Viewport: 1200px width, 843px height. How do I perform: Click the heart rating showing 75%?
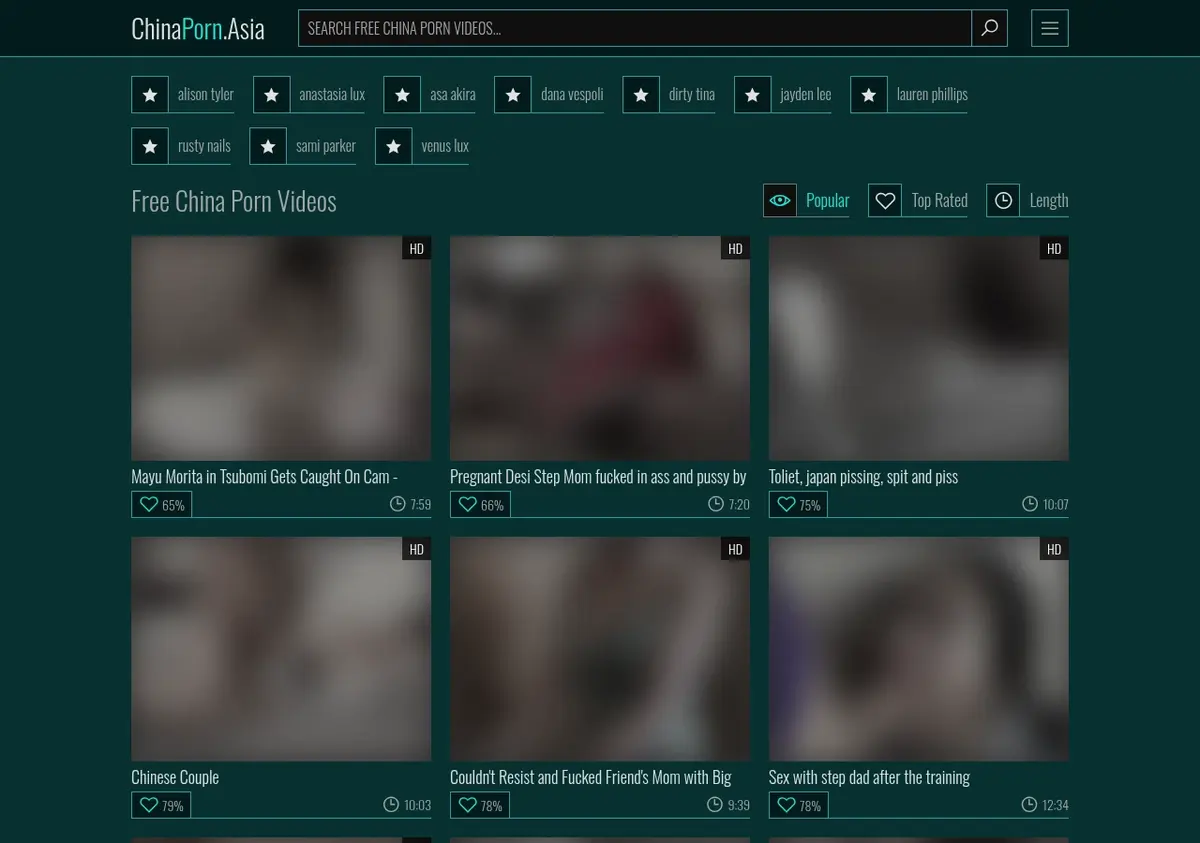click(x=798, y=504)
